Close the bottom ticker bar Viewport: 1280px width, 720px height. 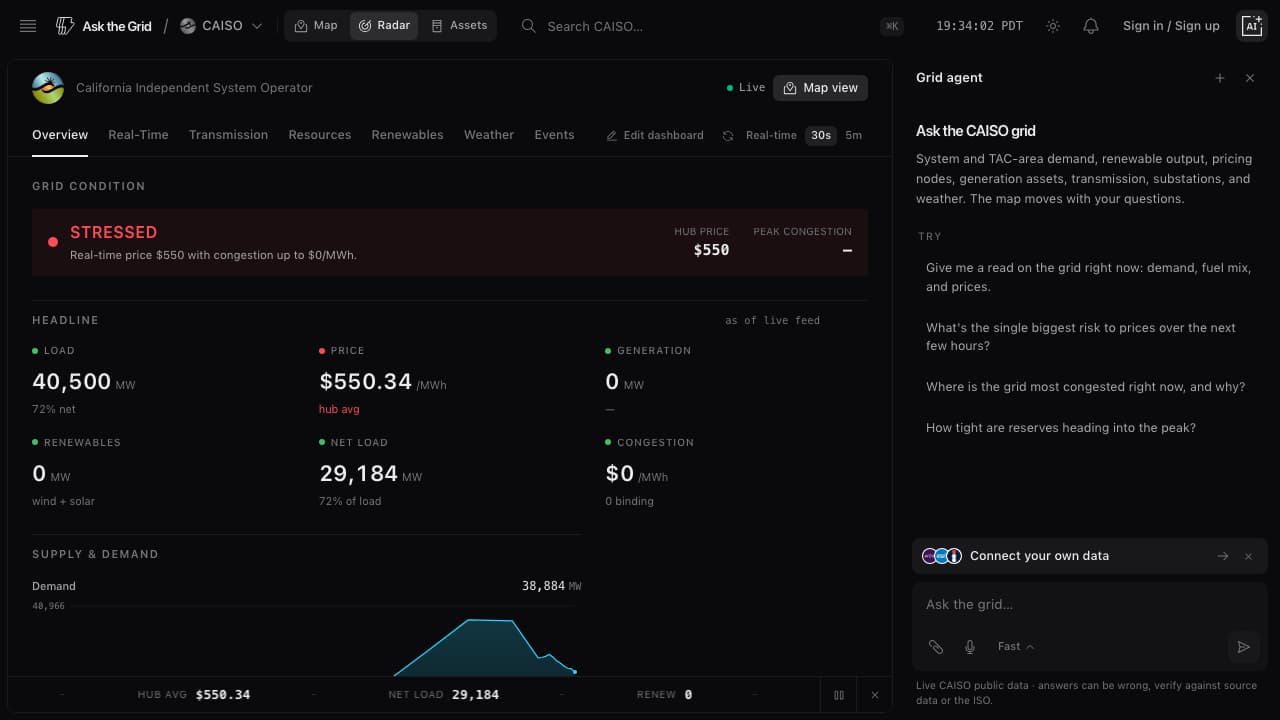tap(875, 695)
